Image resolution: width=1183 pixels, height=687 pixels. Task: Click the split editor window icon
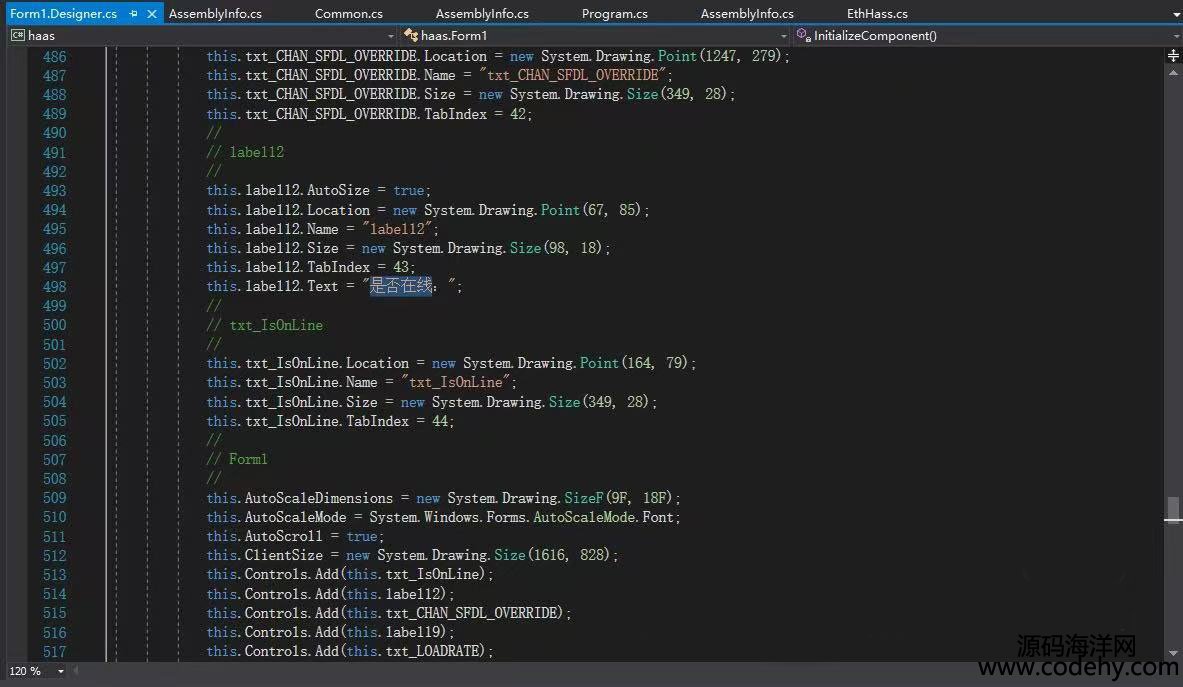1173,55
